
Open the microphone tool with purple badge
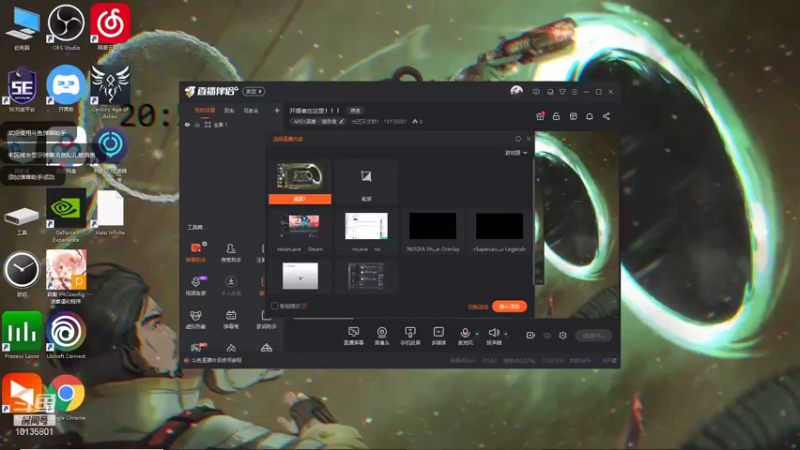point(196,285)
